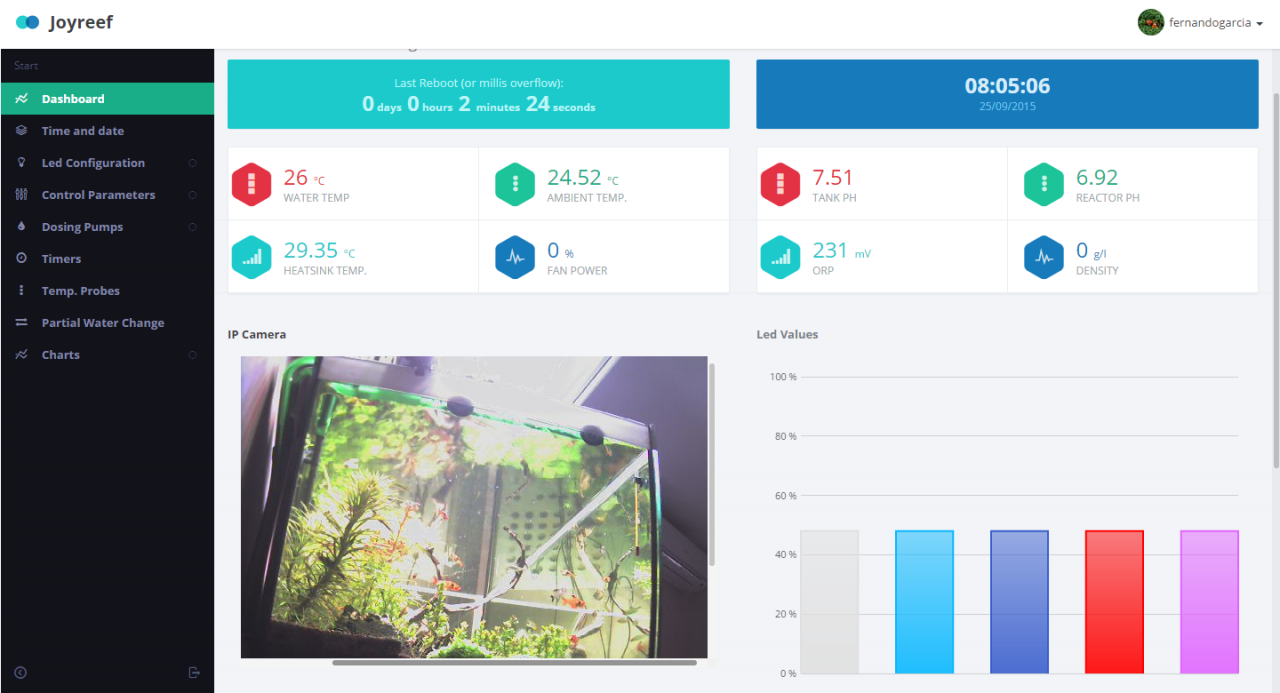Image resolution: width=1280 pixels, height=693 pixels.
Task: Click the IP Camera aquarium image
Action: point(474,507)
